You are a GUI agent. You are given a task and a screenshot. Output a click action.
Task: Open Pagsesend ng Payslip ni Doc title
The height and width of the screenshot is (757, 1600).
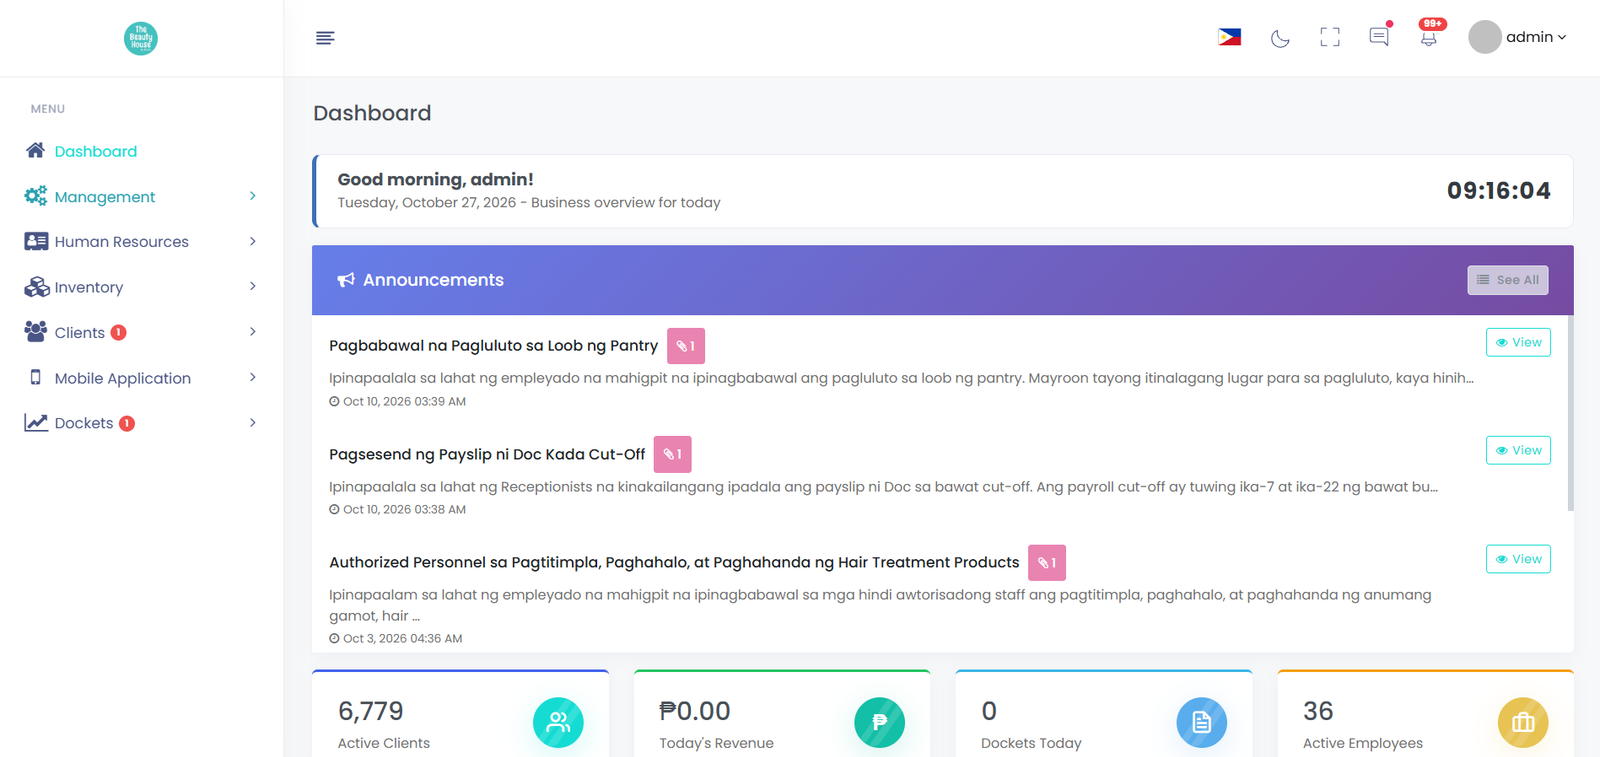(487, 454)
